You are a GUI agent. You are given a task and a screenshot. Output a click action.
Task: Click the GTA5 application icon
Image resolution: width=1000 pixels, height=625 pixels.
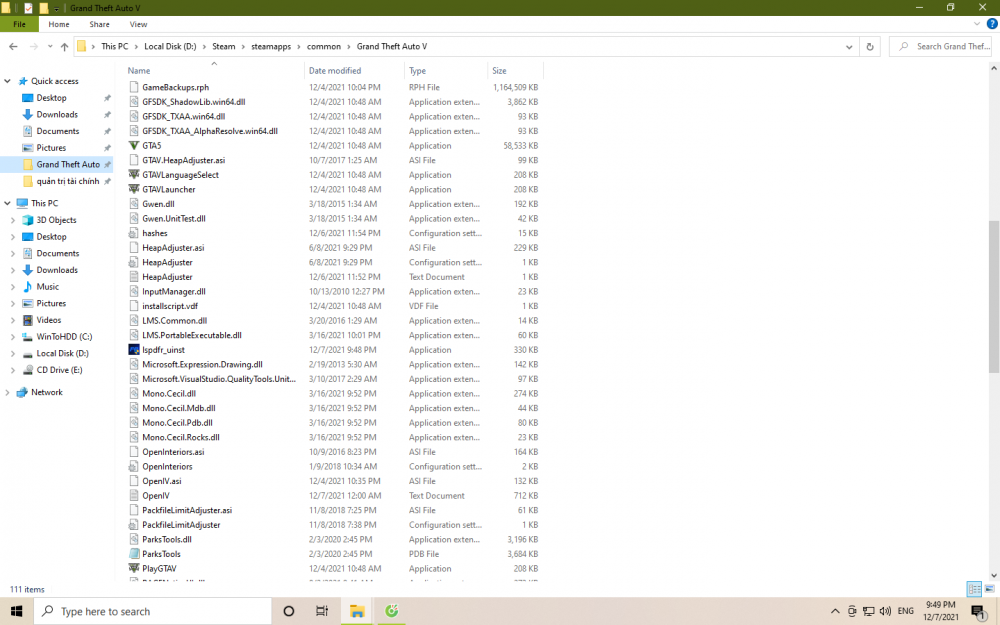pyautogui.click(x=134, y=146)
